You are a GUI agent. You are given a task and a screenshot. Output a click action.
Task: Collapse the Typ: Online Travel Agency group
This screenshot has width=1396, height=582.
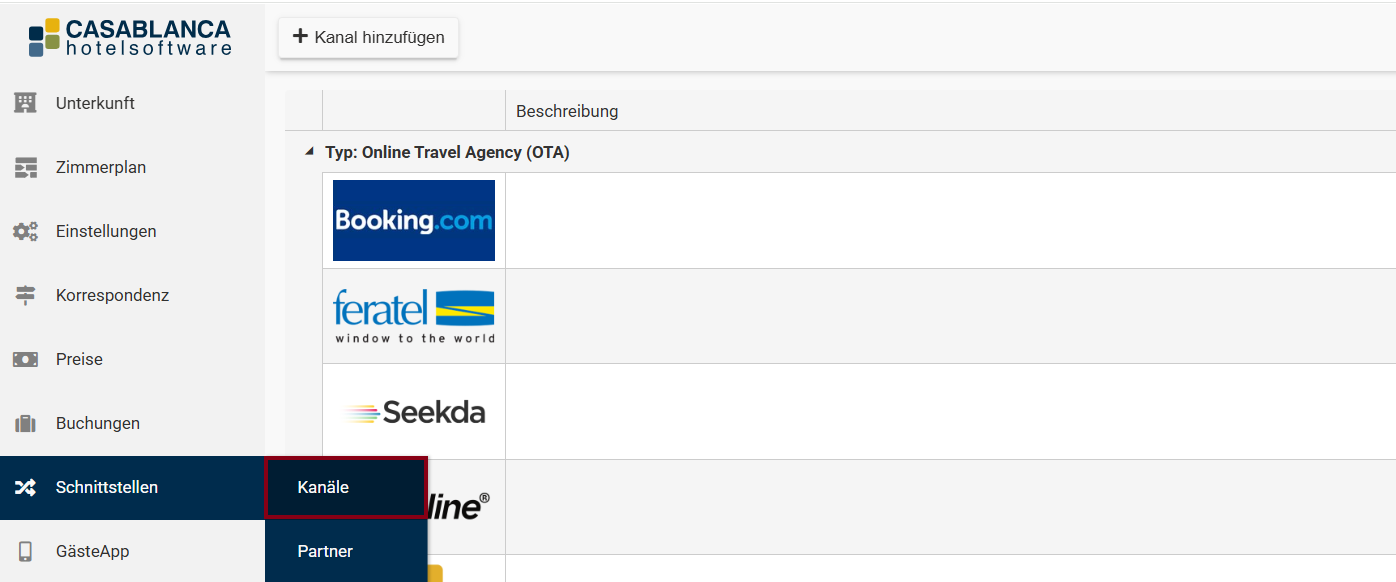click(309, 153)
